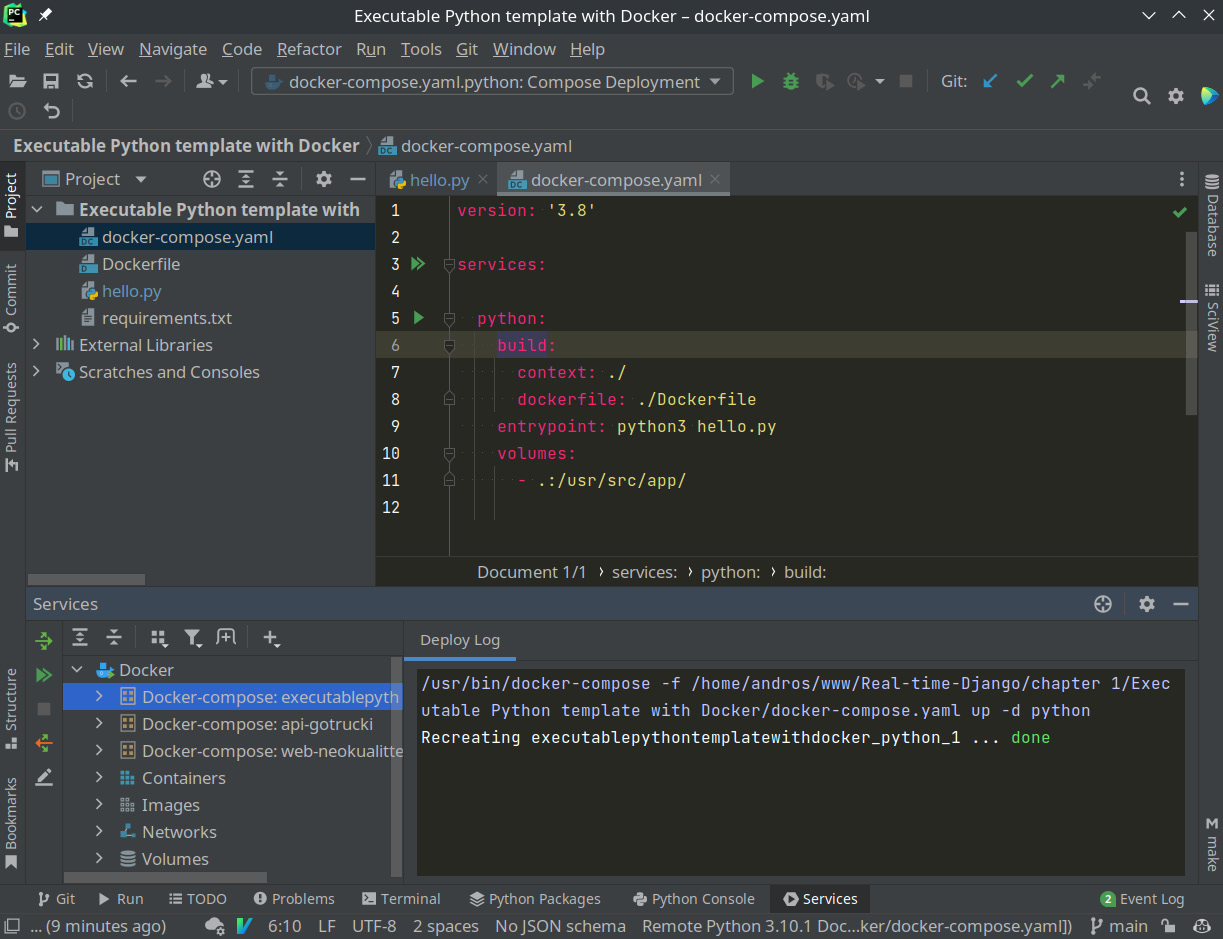Open the Code With Me user menu
Screen dimensions: 1223x939
(211, 82)
